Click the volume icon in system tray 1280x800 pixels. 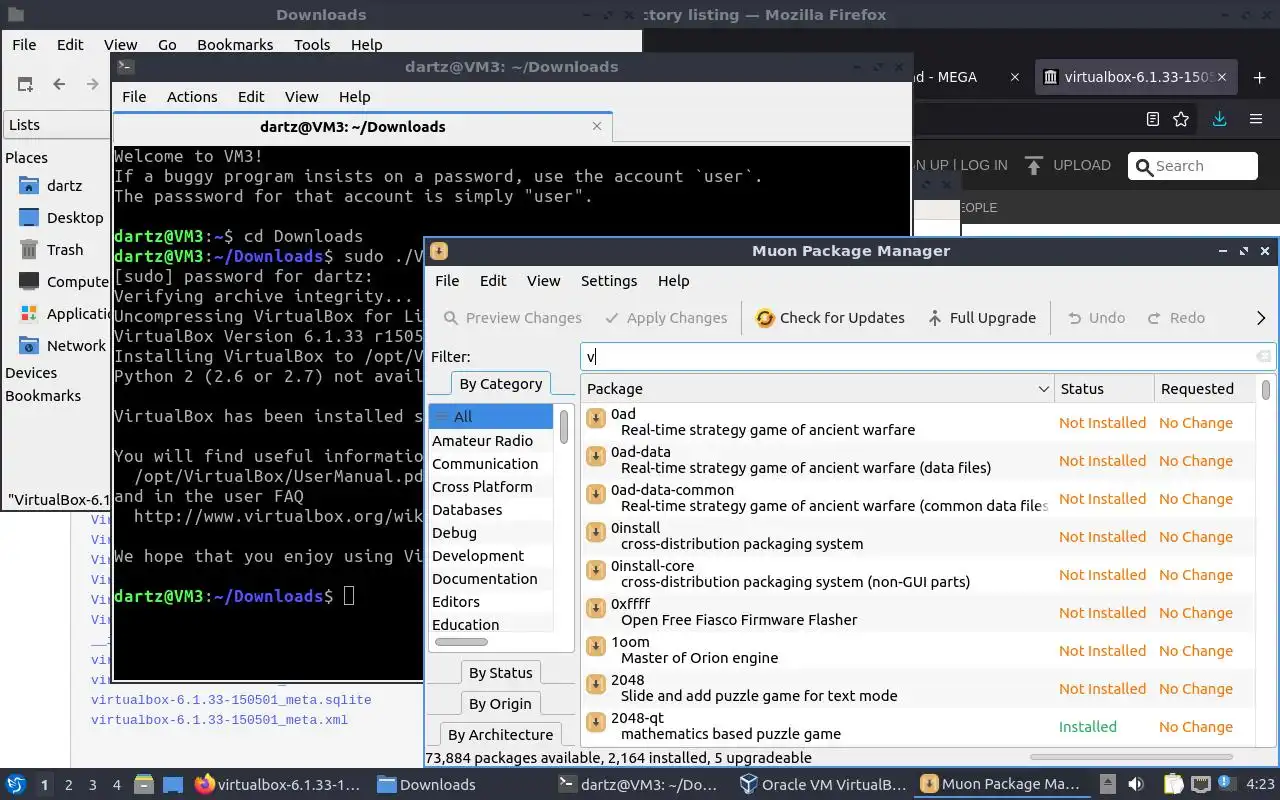[1136, 785]
